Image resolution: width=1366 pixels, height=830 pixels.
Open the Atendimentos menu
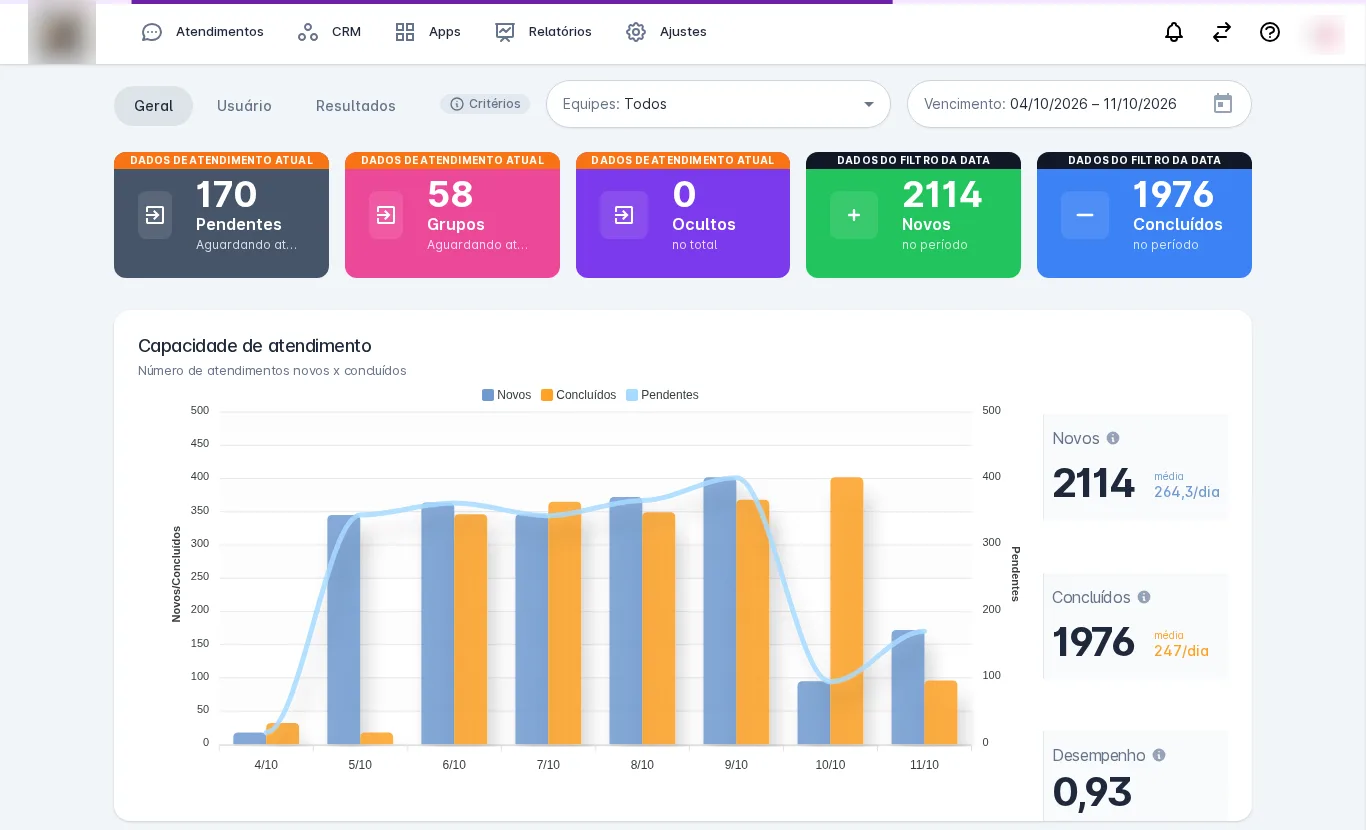tap(203, 32)
